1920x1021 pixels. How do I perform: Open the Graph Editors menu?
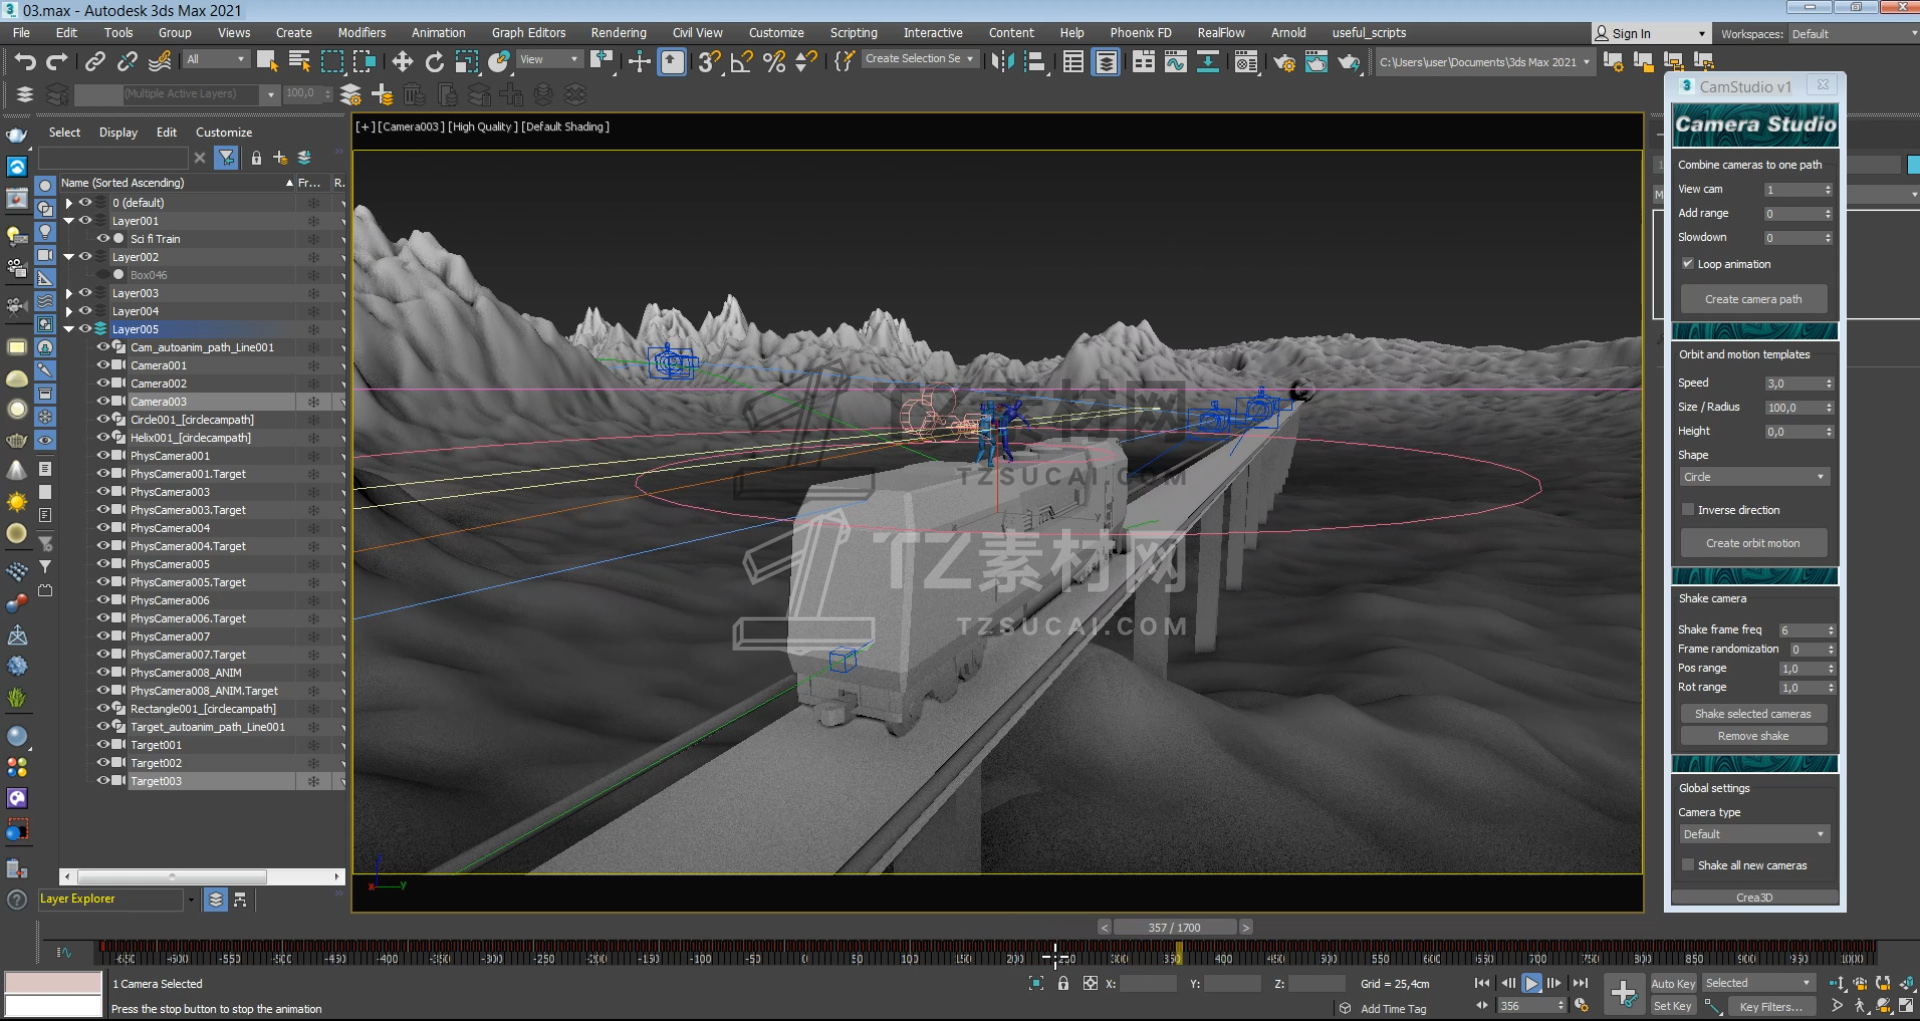[528, 33]
